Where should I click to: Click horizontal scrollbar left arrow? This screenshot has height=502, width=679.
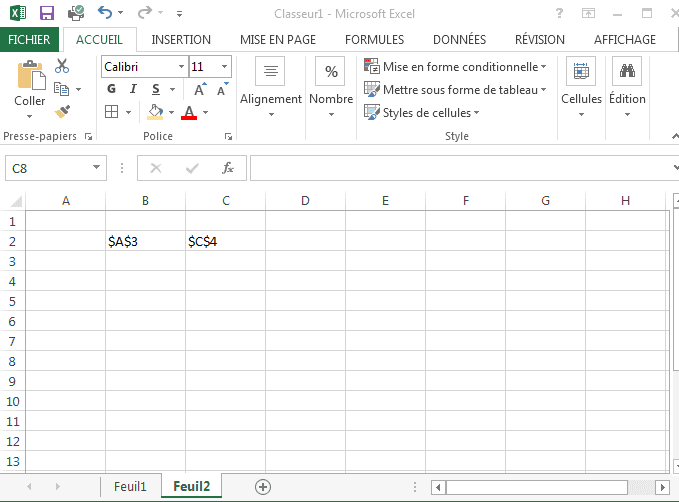click(x=438, y=487)
